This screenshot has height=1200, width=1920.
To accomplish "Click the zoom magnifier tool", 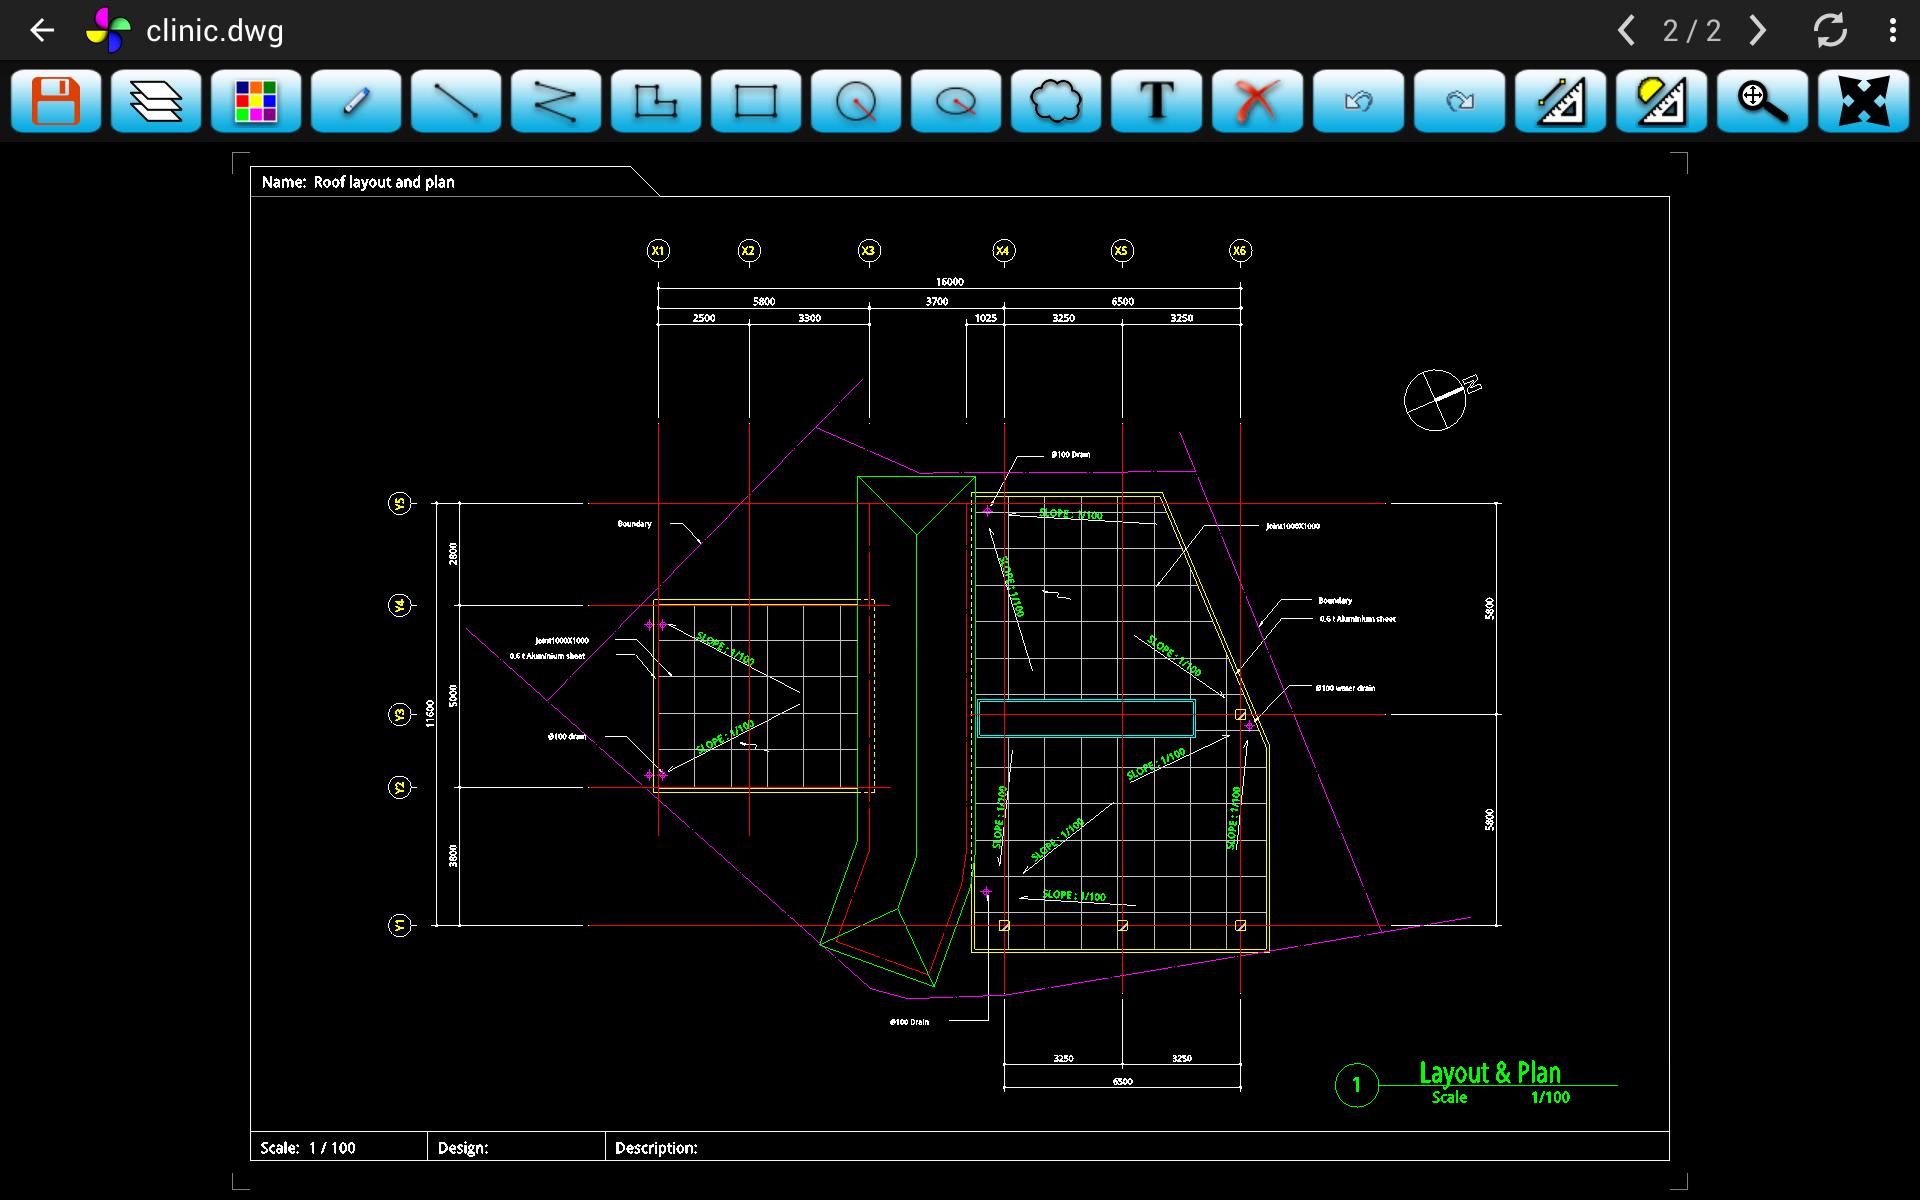I will point(1762,101).
